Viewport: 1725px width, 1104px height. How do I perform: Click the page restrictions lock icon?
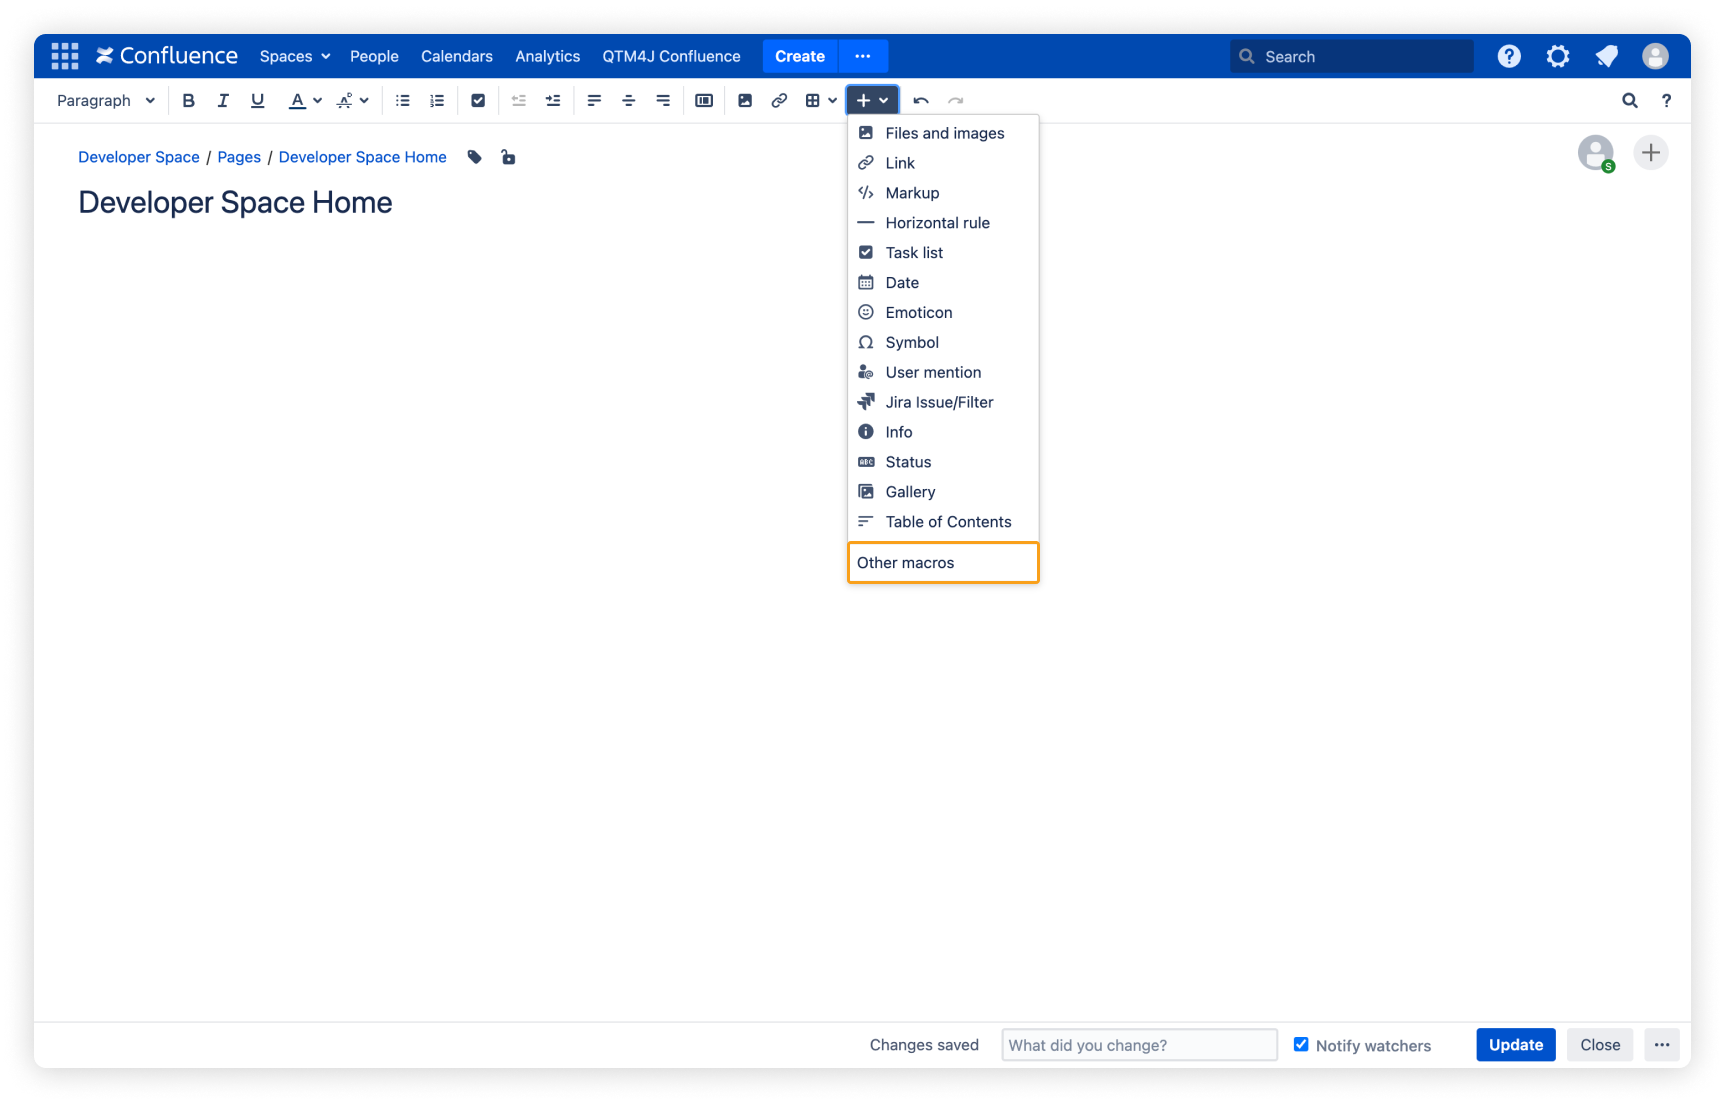tap(508, 157)
